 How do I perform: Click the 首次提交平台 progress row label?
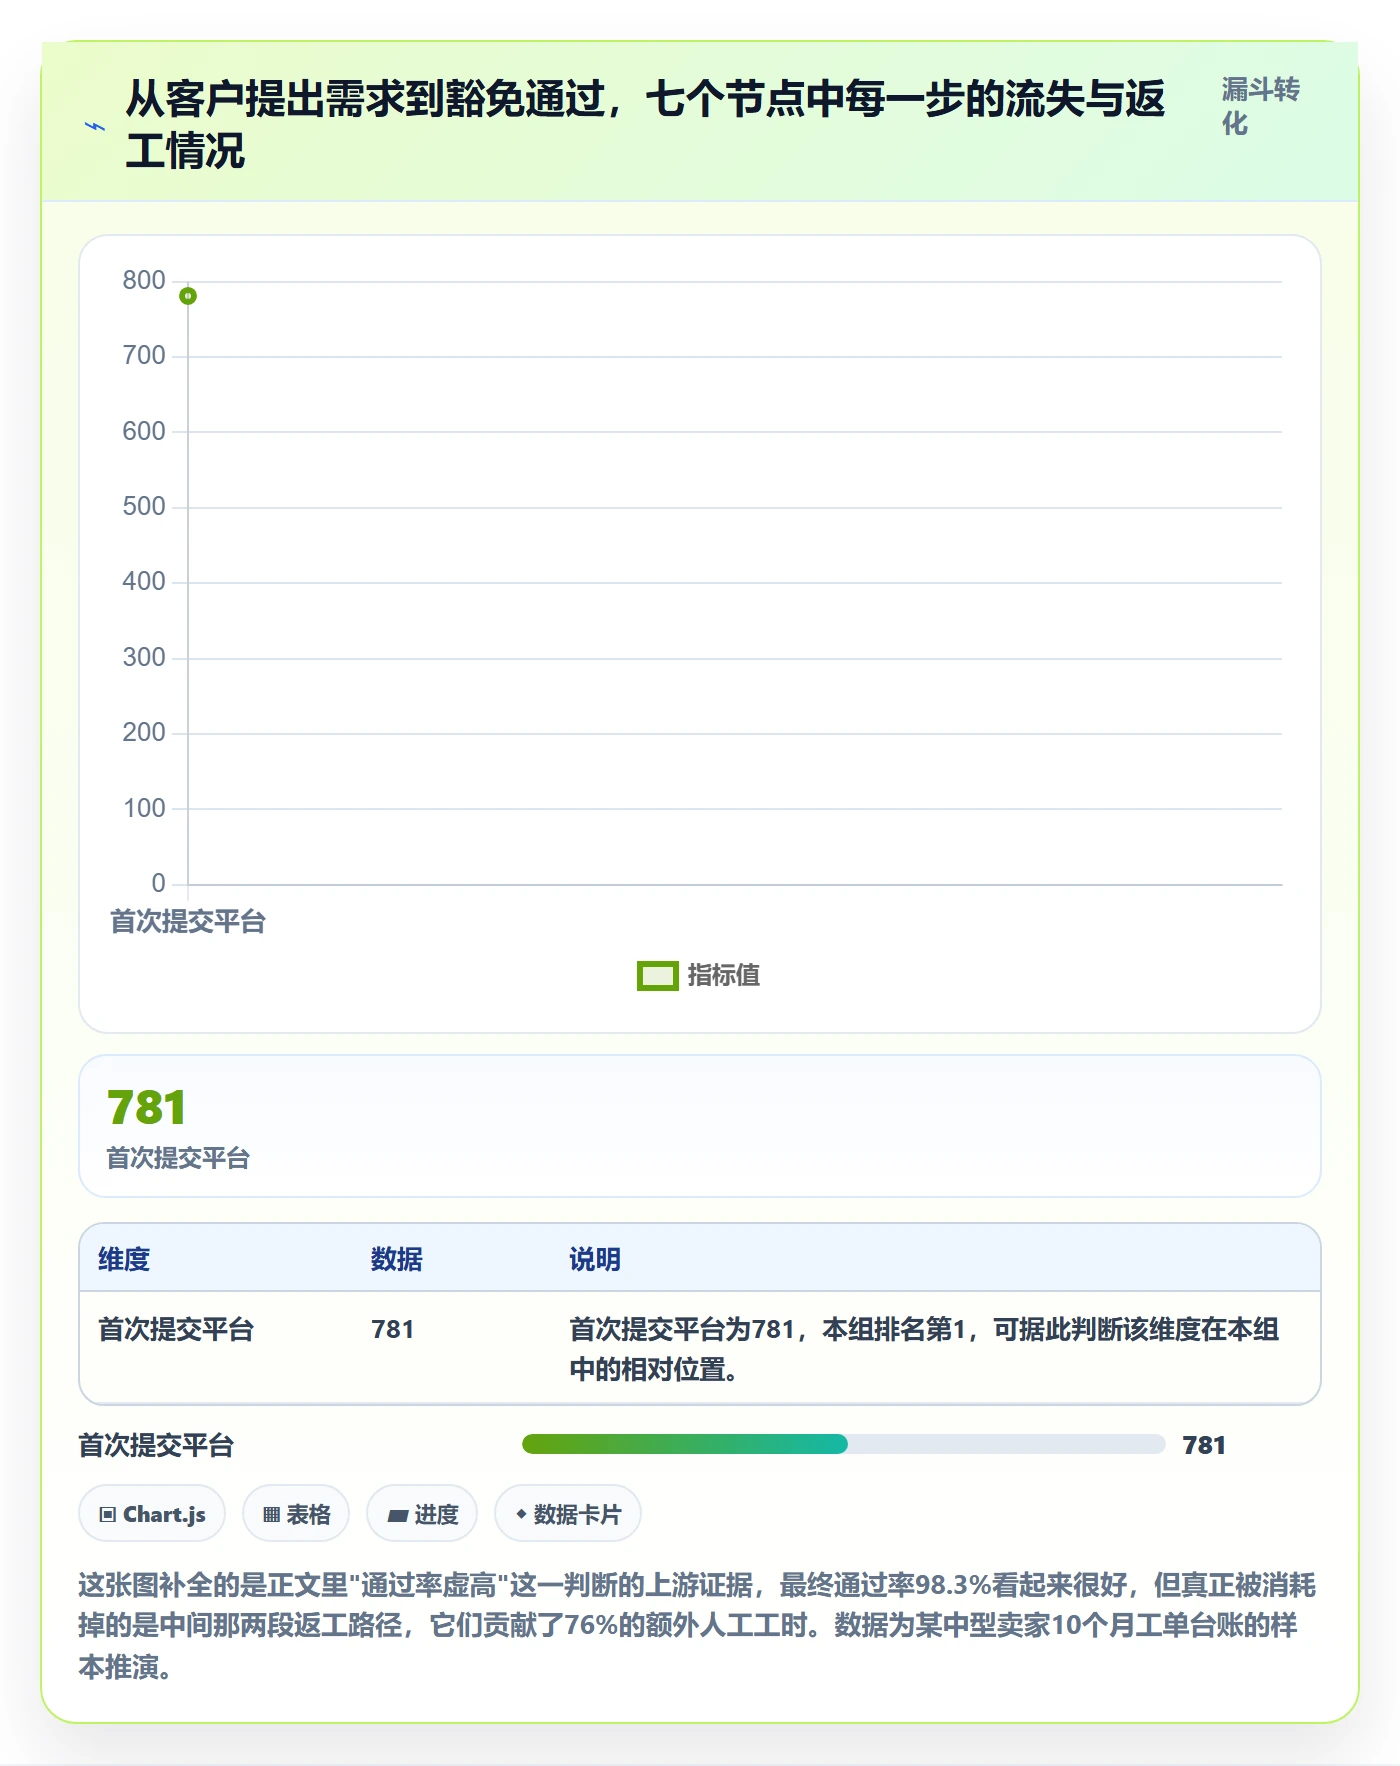[x=156, y=1445]
